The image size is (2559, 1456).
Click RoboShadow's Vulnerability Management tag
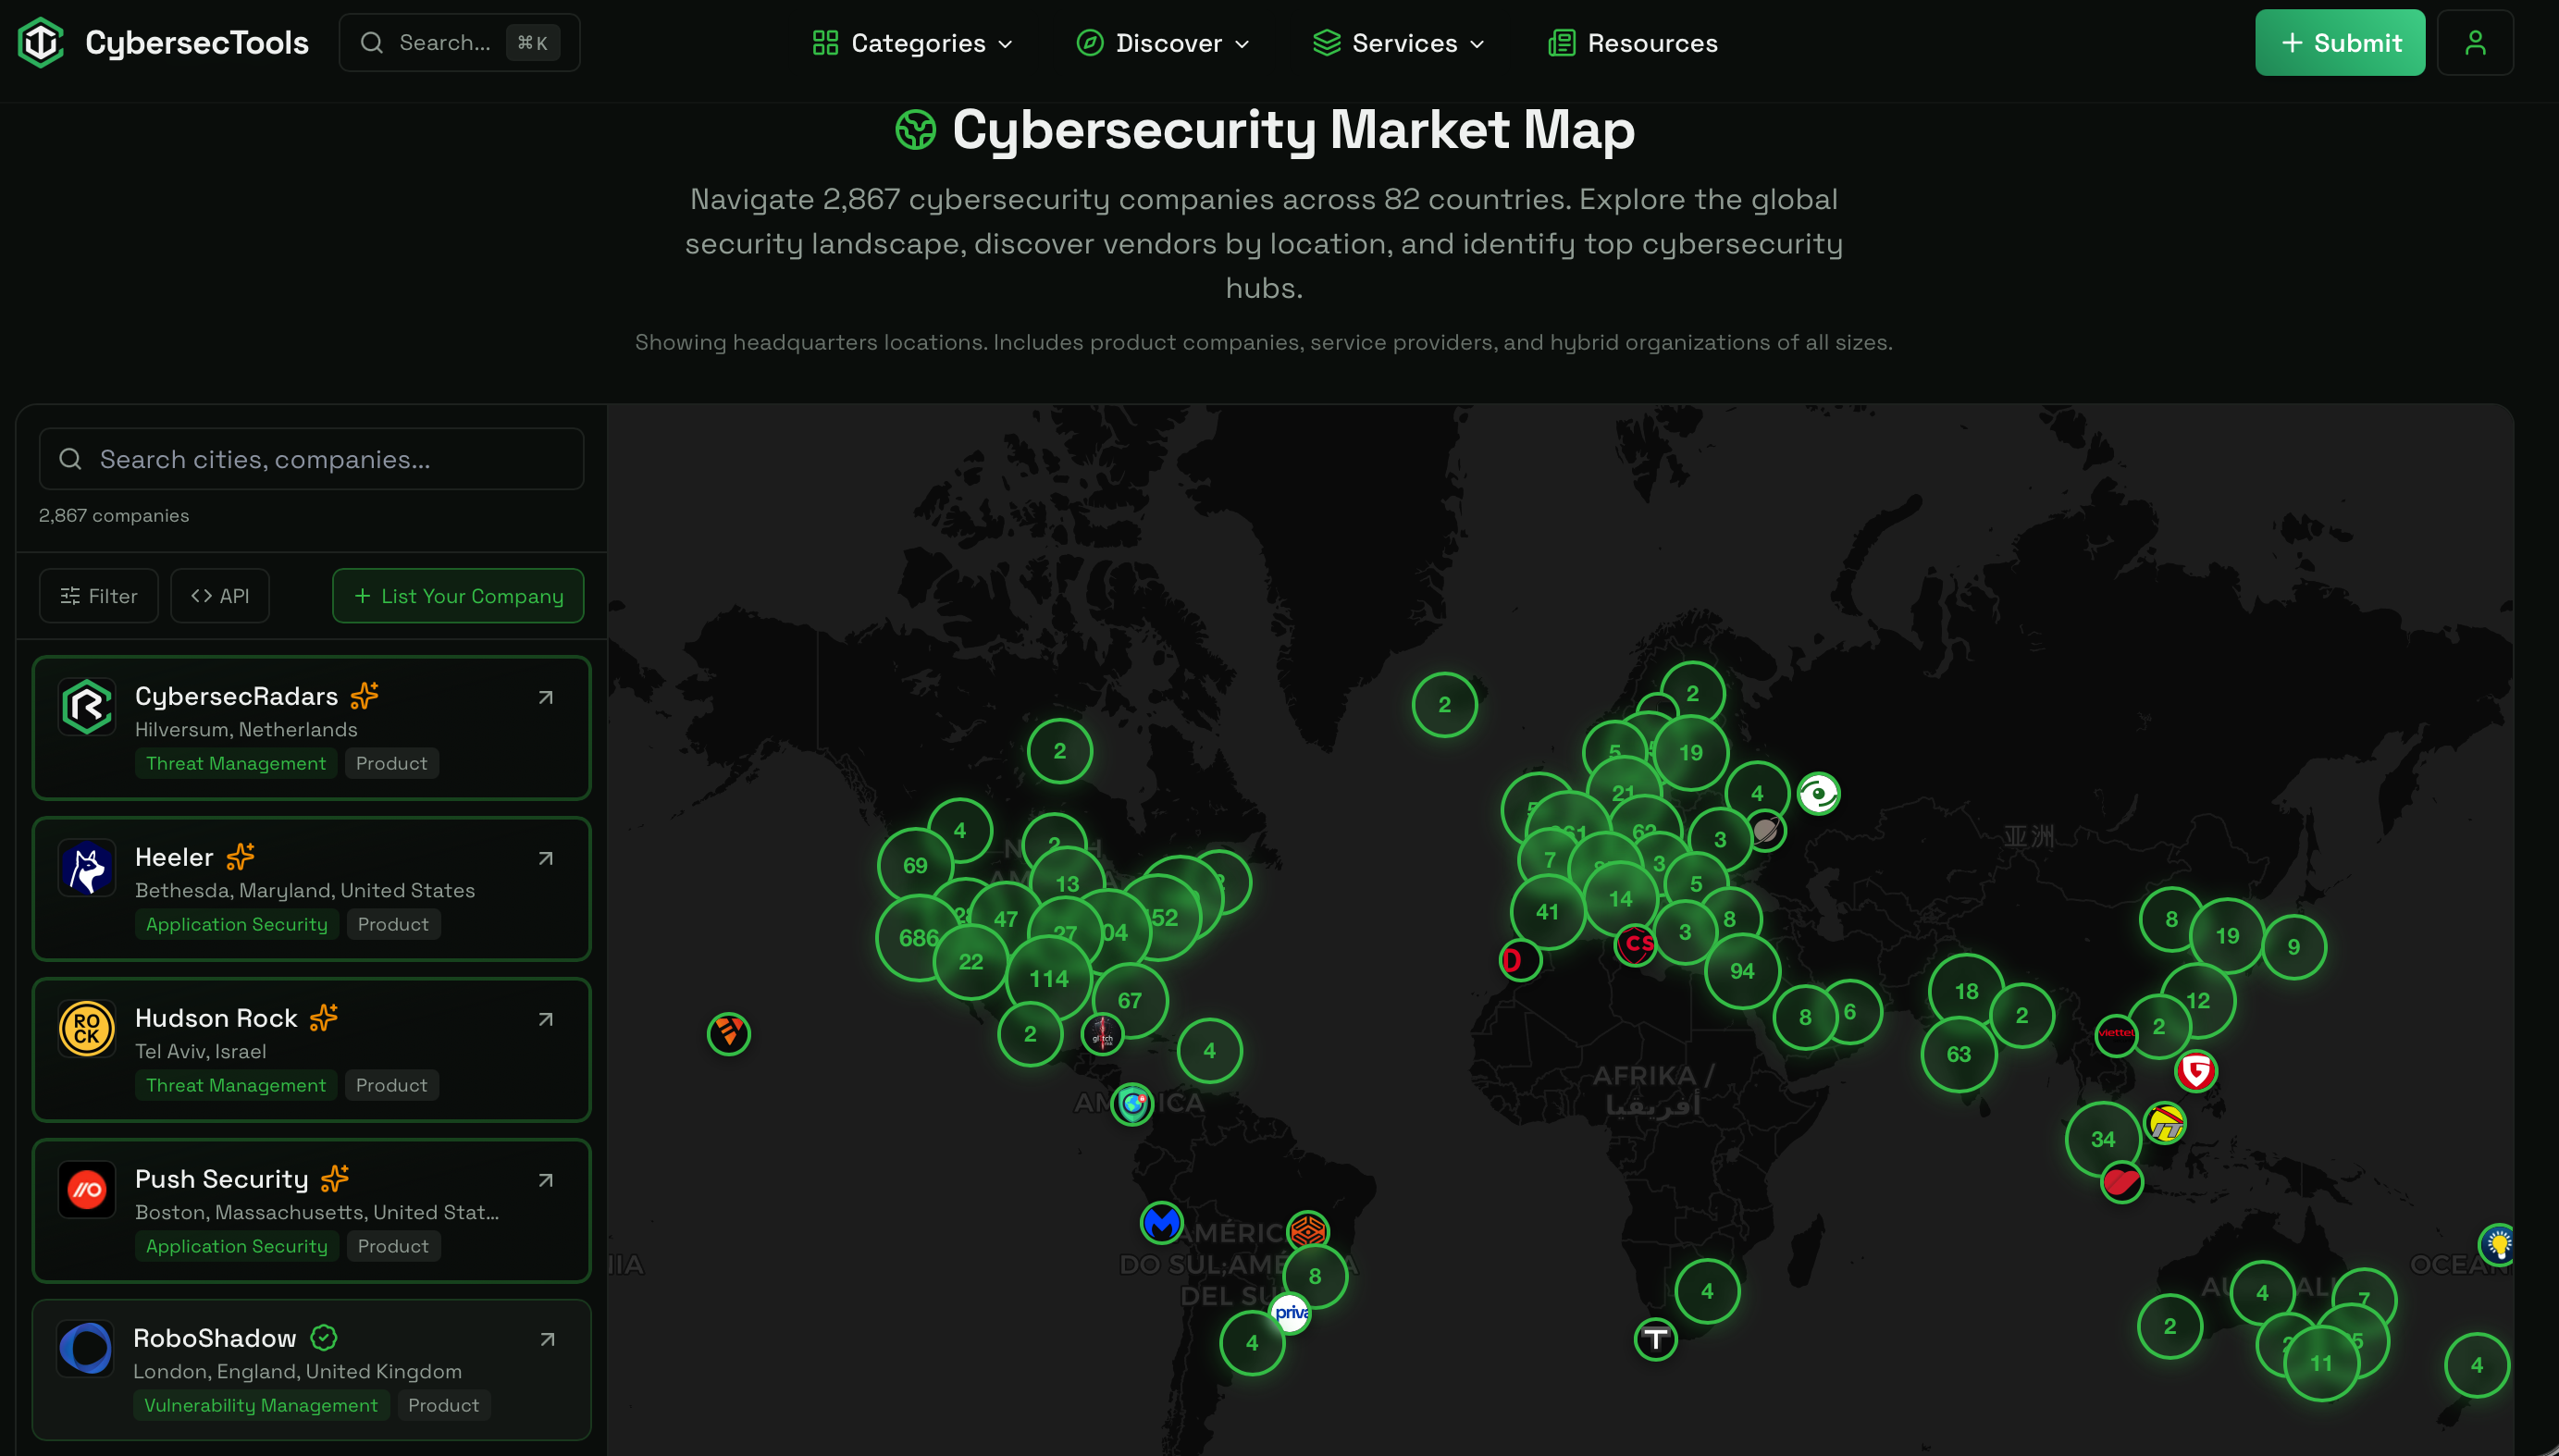261,1406
